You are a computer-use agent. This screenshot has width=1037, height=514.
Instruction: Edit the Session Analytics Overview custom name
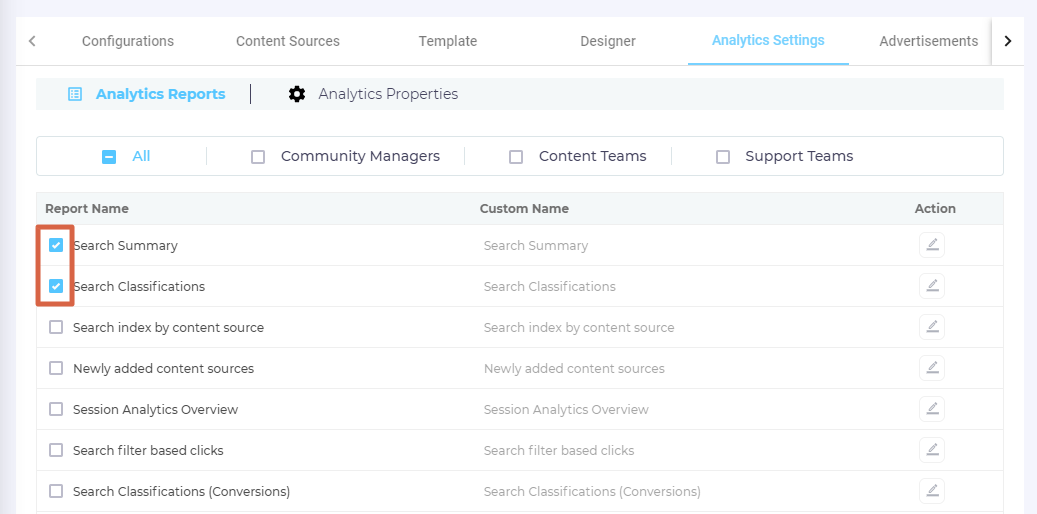[x=931, y=409]
